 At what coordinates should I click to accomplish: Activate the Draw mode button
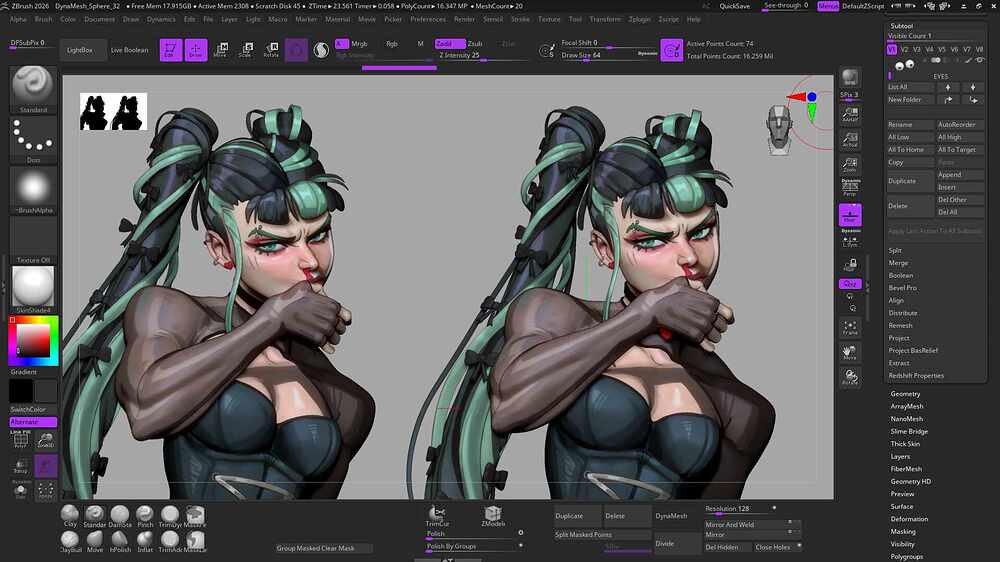(196, 50)
